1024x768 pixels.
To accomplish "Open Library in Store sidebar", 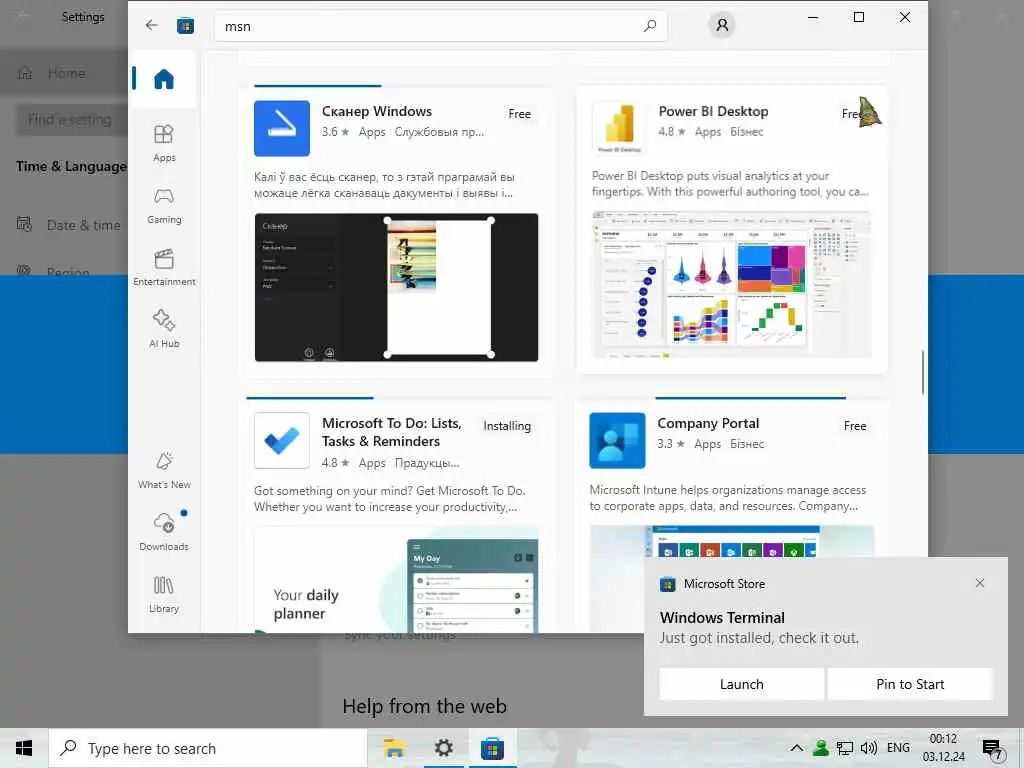I will click(164, 594).
